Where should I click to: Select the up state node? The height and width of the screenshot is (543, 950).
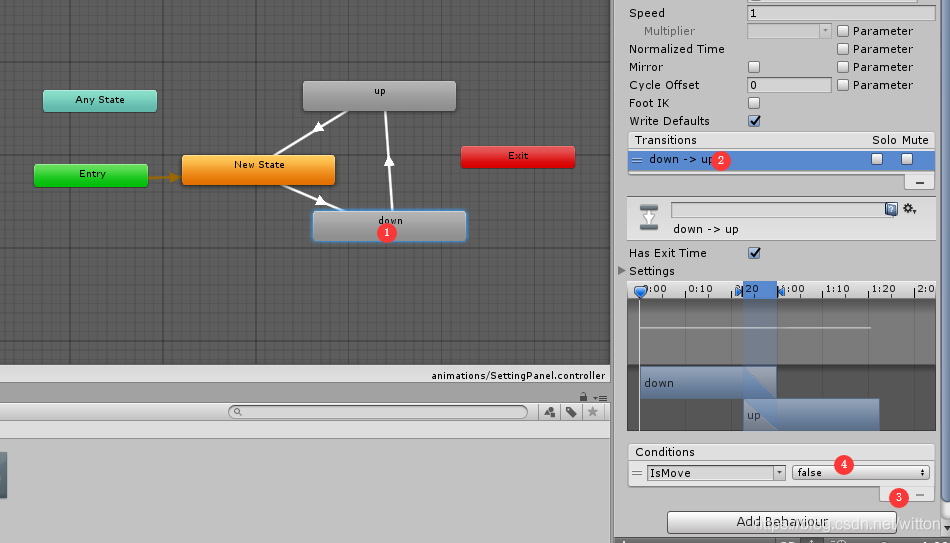[379, 96]
